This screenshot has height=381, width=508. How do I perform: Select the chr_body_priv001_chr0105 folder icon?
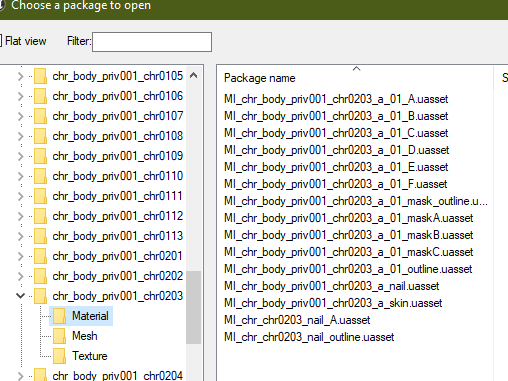[40, 76]
